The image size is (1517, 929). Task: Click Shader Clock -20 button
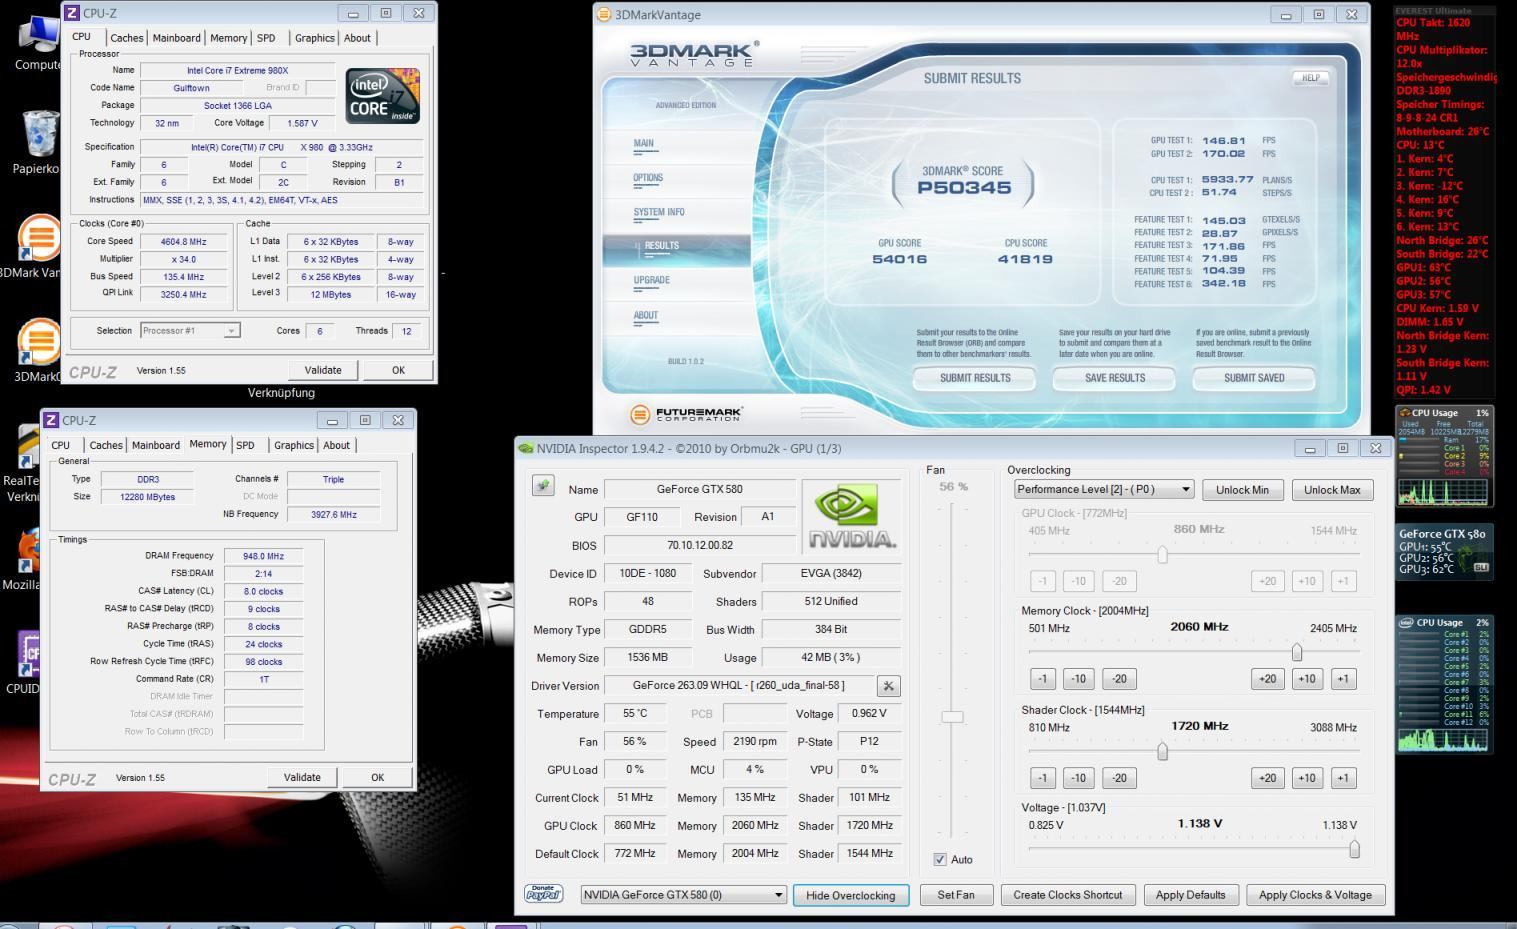(1119, 777)
